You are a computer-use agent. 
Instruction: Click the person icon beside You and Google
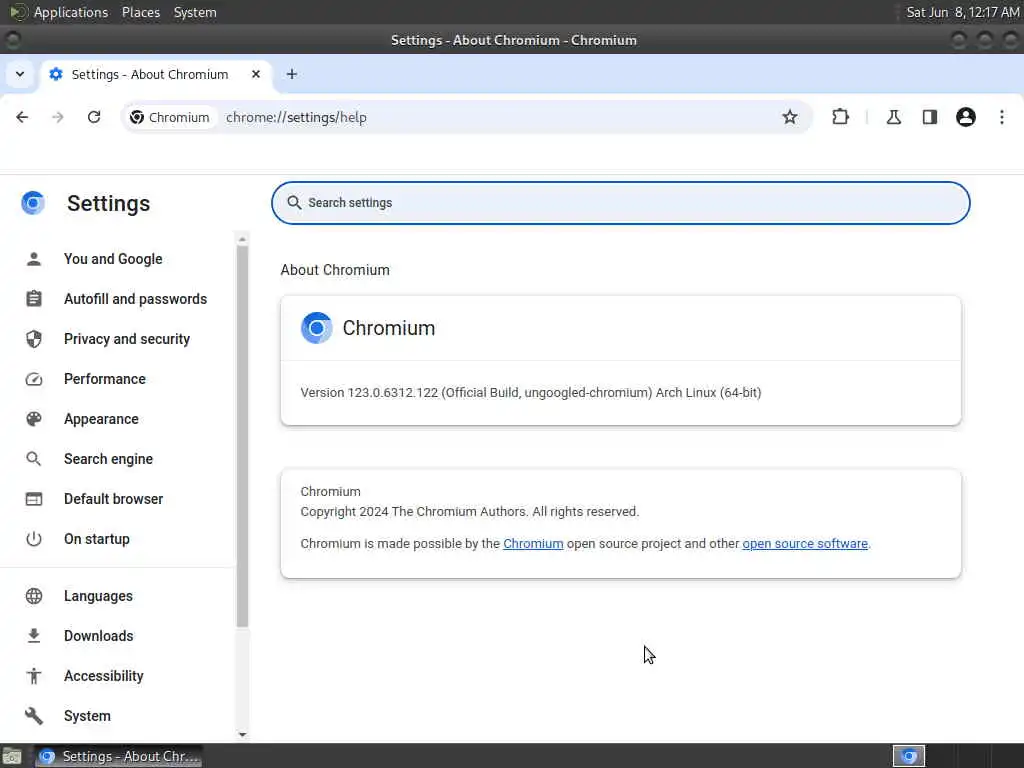tap(33, 259)
